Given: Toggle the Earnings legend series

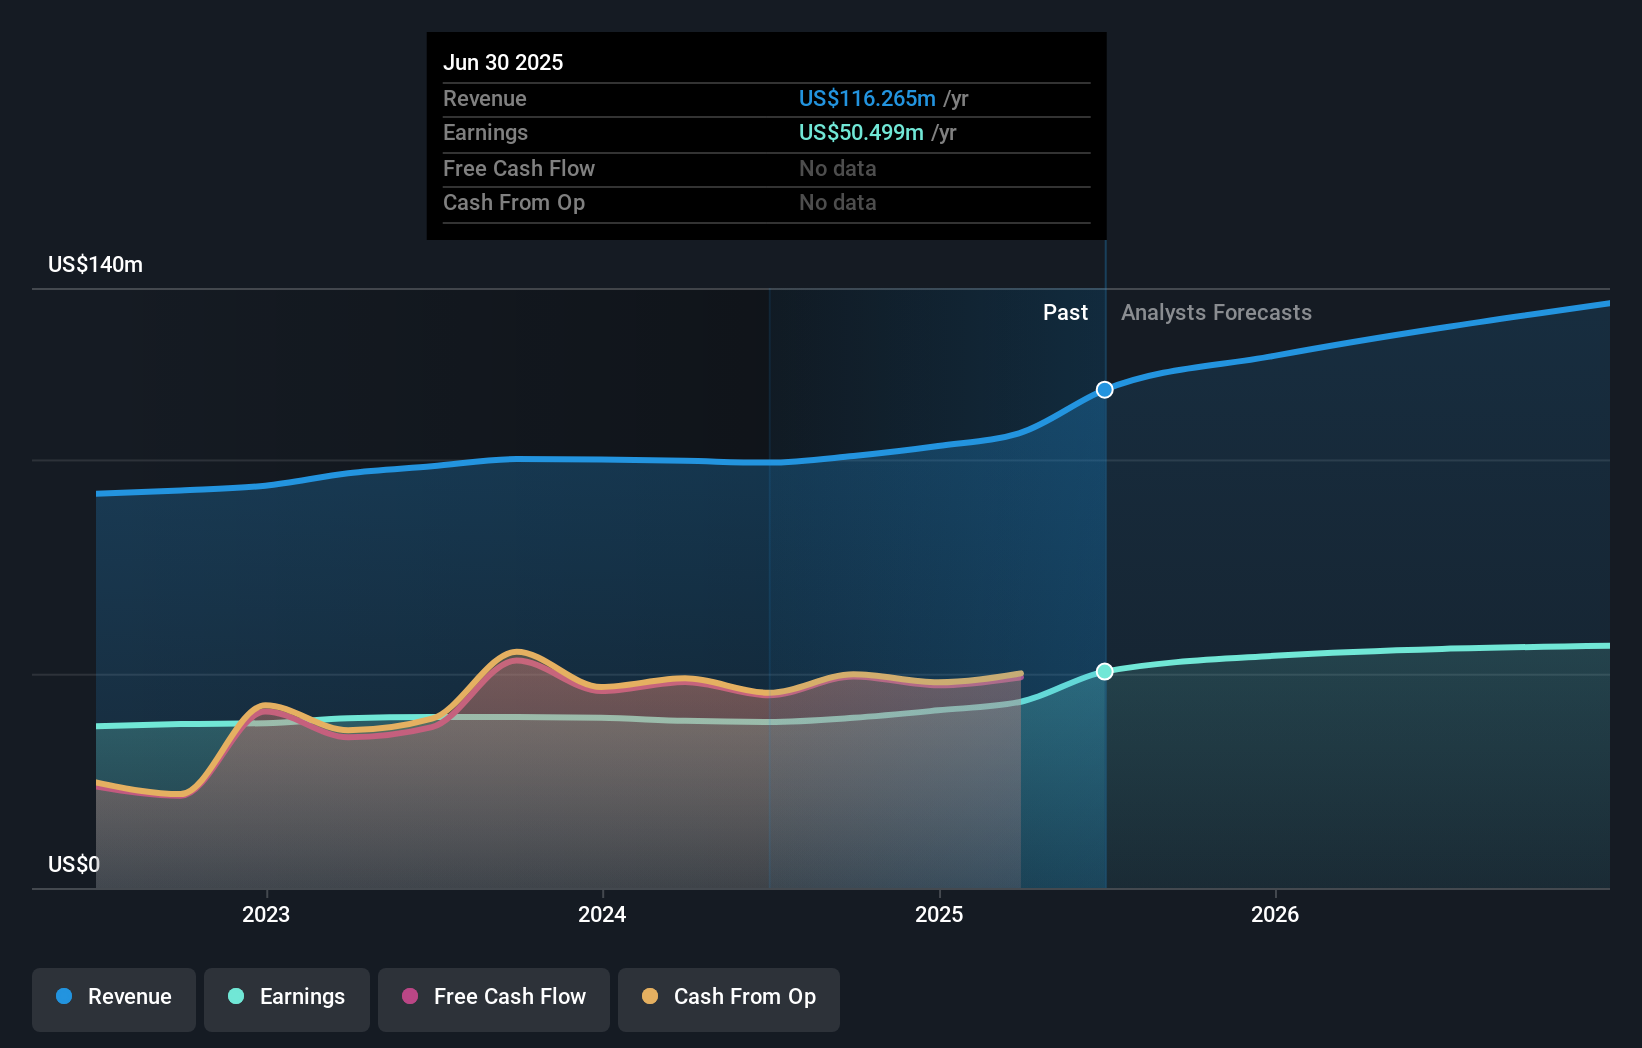Looking at the screenshot, I should coord(287,999).
